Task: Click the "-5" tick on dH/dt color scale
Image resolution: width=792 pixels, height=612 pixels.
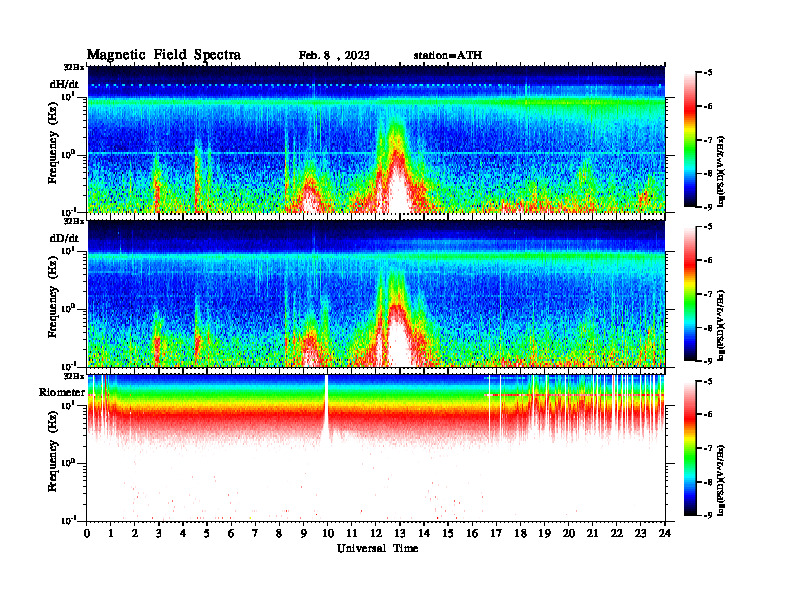Action: pos(708,73)
